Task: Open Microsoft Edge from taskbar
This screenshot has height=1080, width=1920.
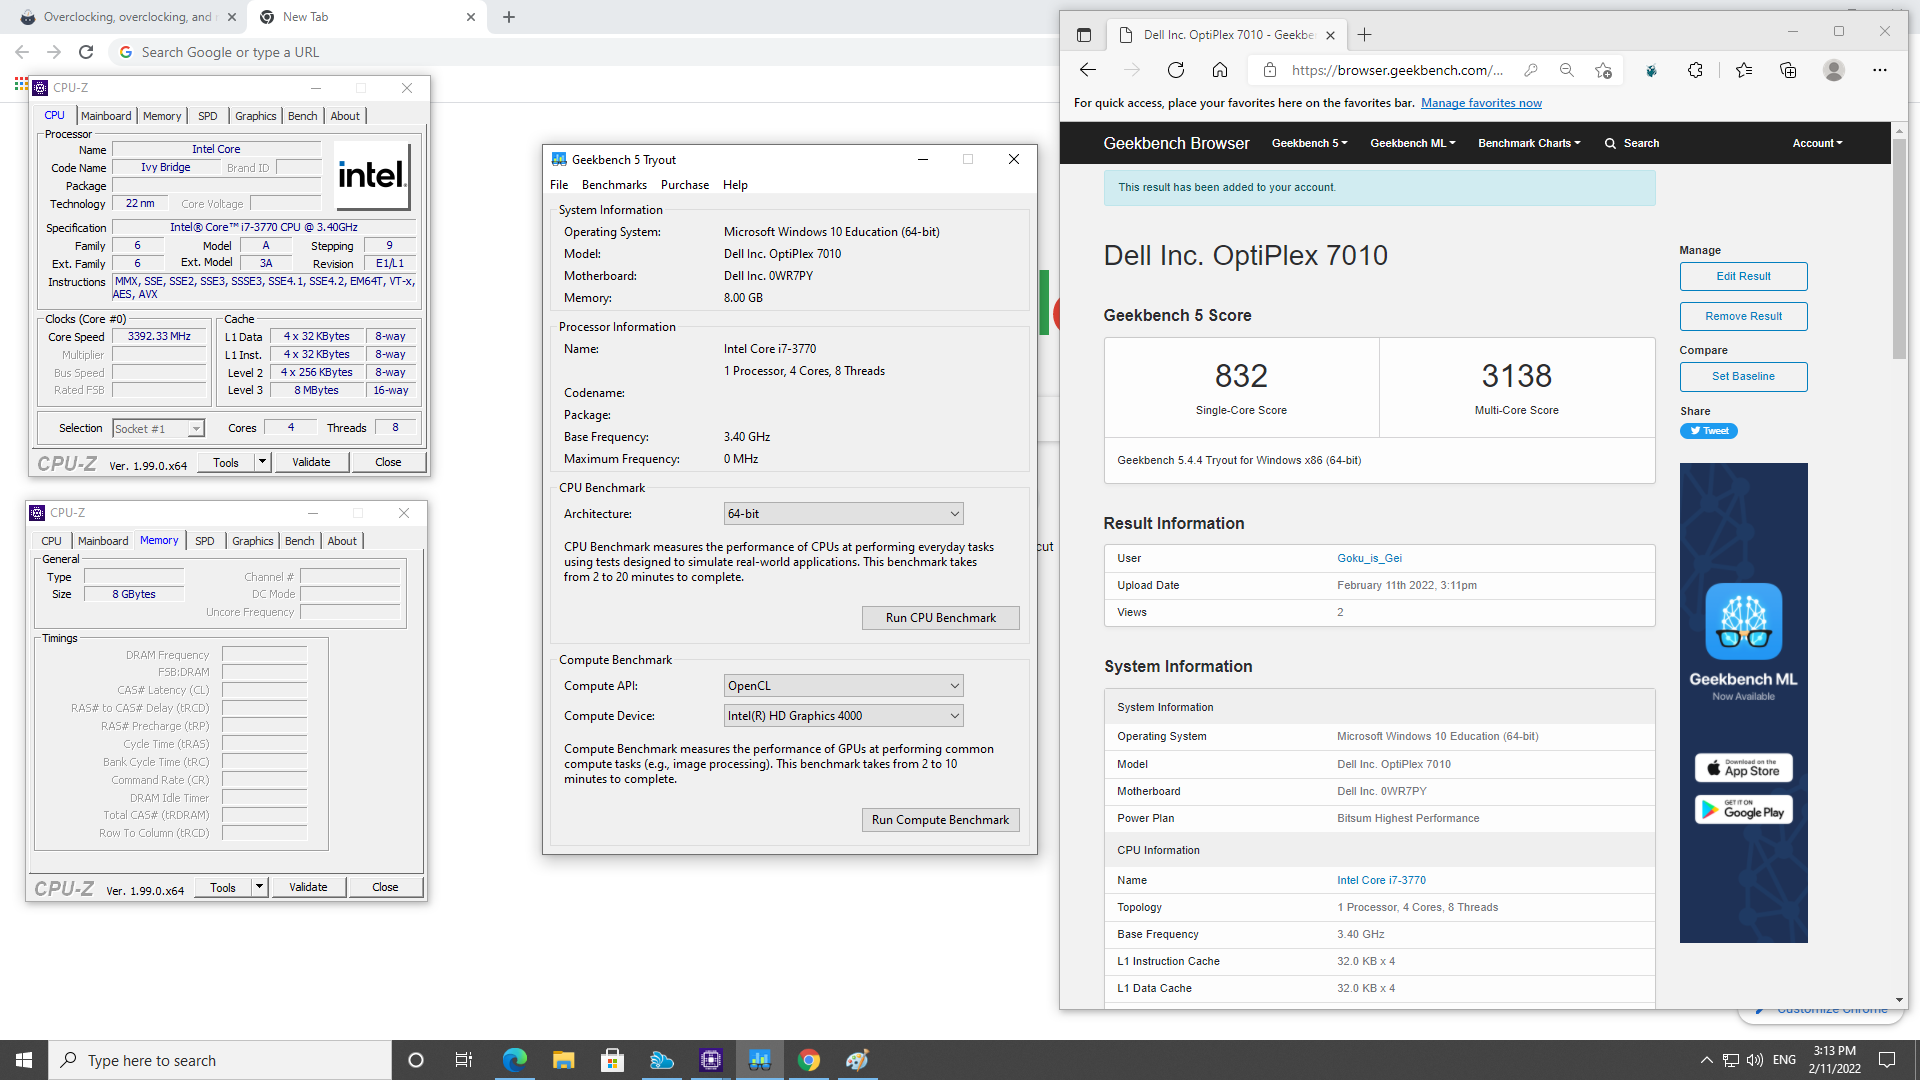Action: 515,1060
